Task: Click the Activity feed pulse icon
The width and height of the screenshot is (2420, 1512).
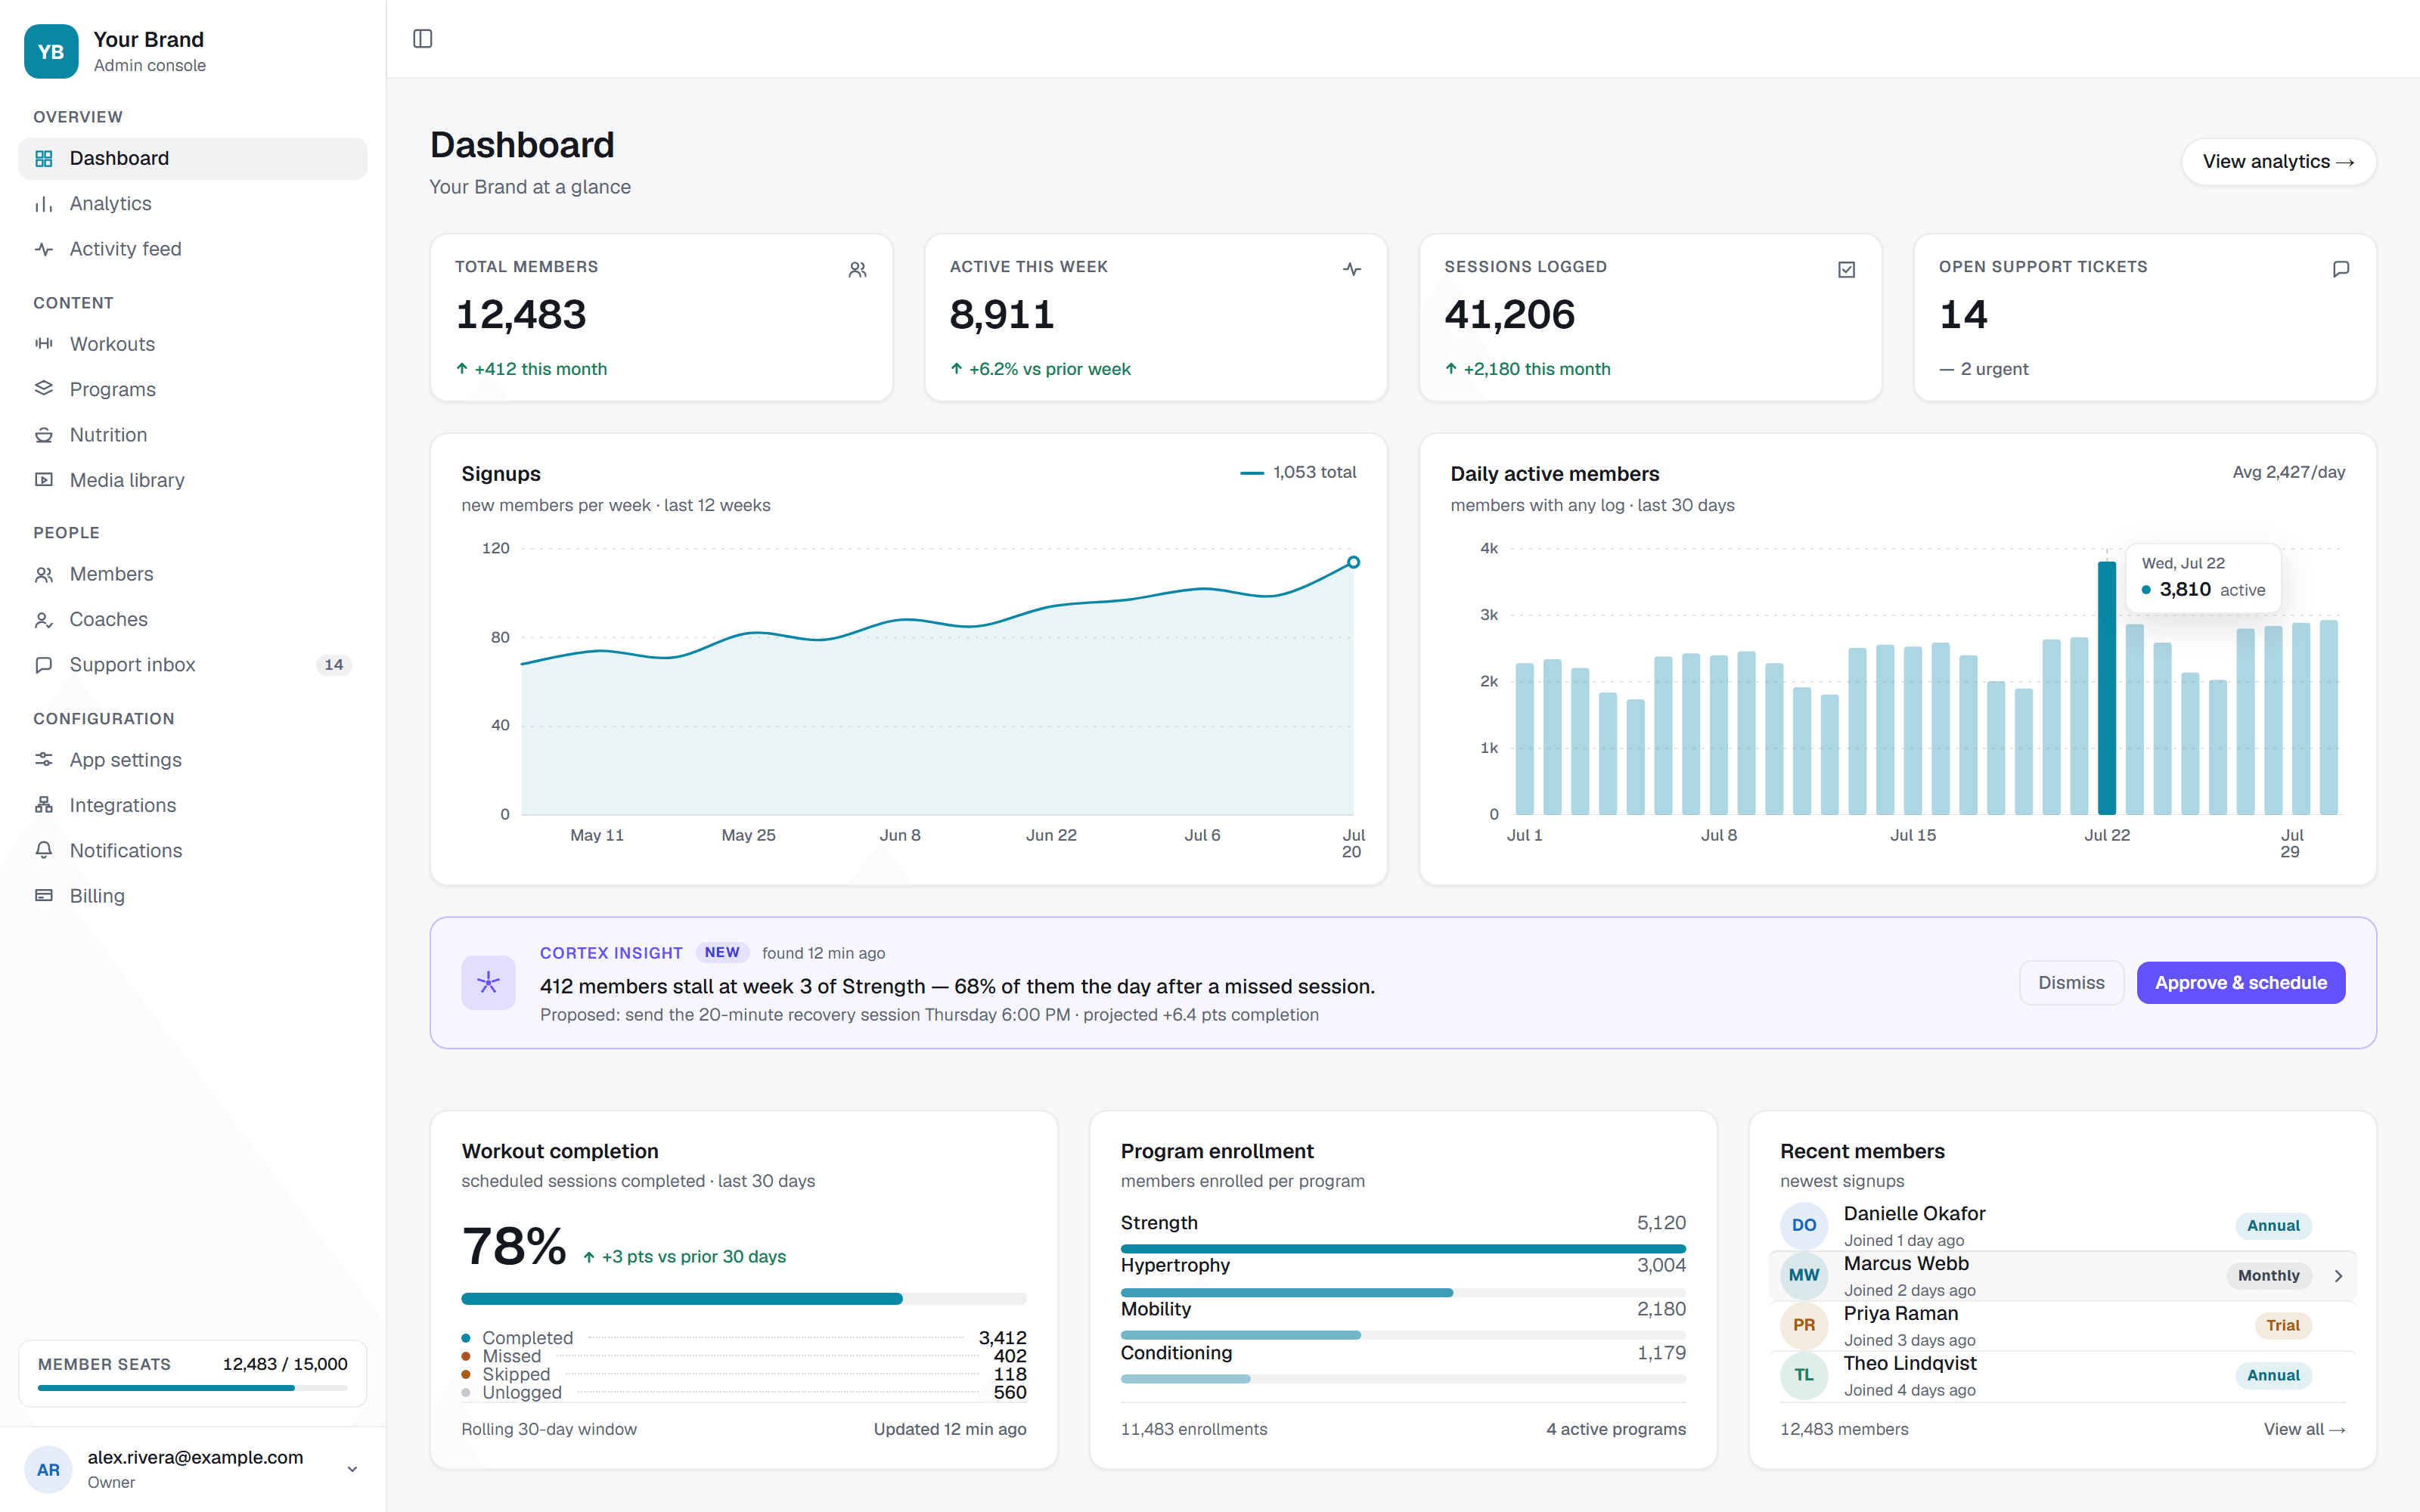Action: [x=44, y=249]
